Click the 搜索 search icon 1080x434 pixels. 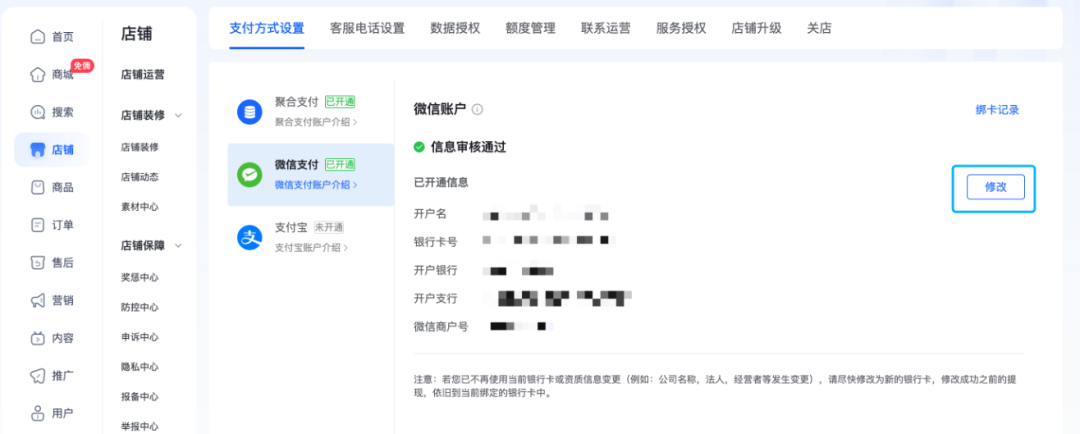(x=38, y=112)
